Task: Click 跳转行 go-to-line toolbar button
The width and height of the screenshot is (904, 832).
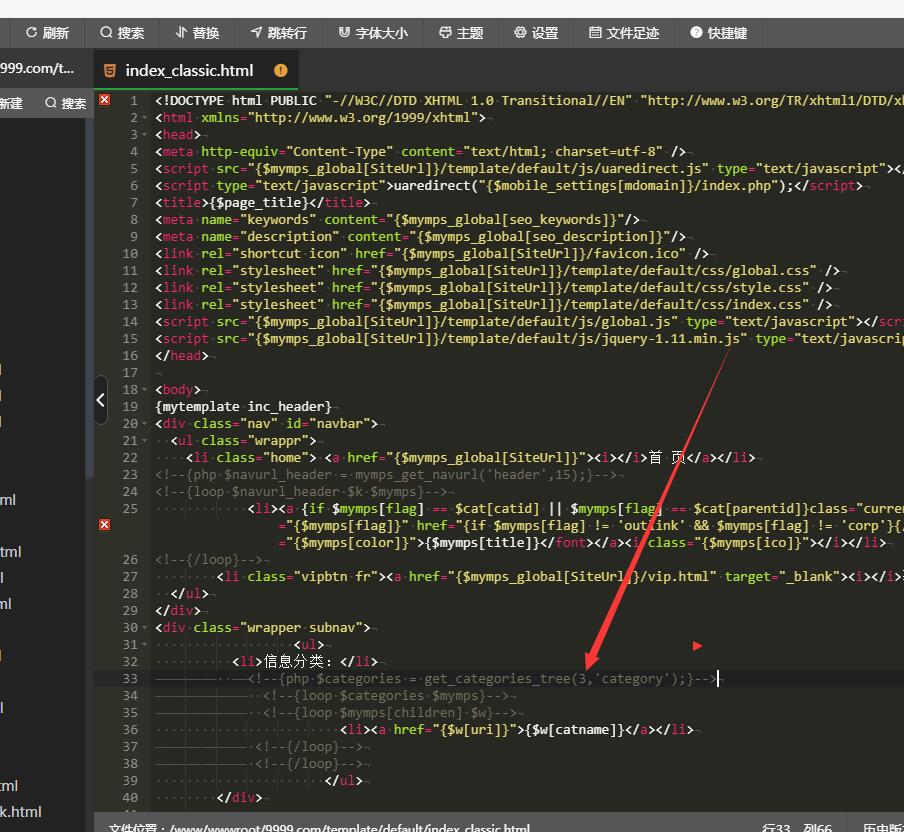Action: pos(278,33)
